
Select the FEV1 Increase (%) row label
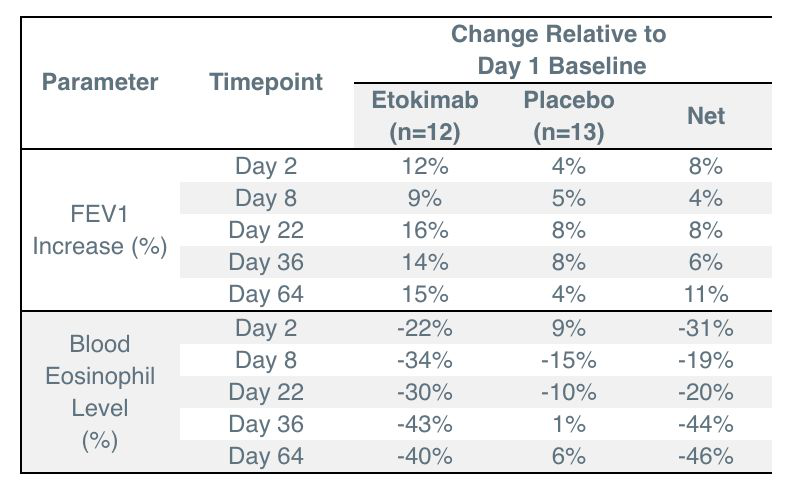click(x=100, y=230)
